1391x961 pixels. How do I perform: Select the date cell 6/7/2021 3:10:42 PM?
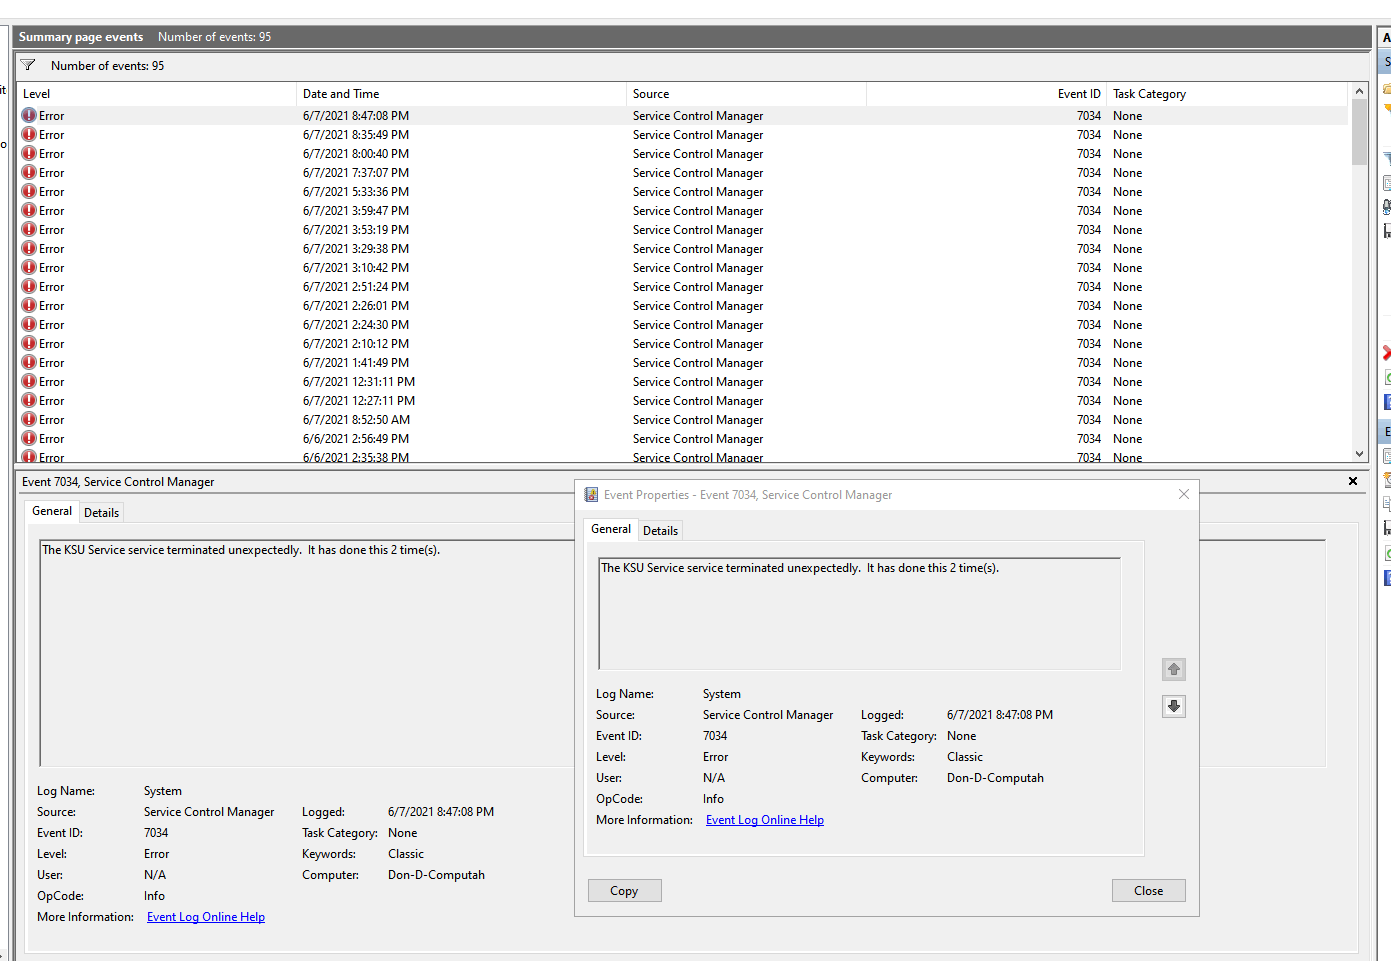click(356, 268)
